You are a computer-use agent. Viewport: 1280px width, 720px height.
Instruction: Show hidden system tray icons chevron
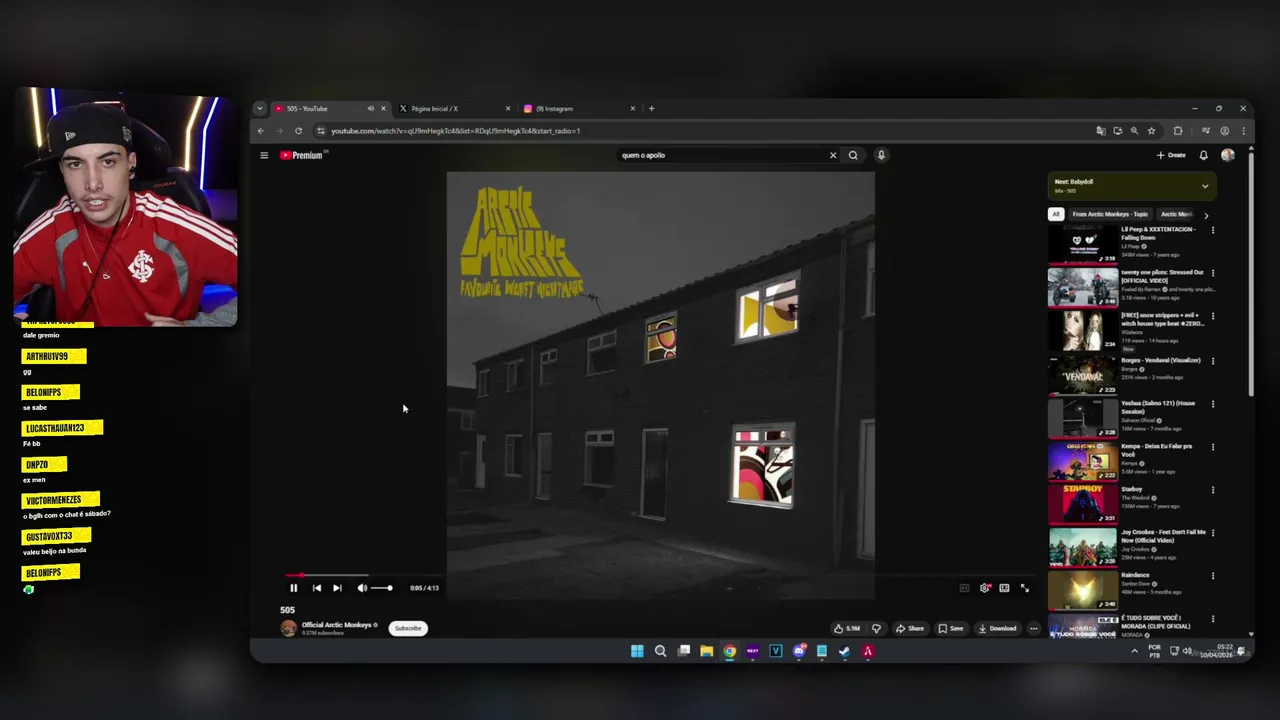pyautogui.click(x=1134, y=651)
